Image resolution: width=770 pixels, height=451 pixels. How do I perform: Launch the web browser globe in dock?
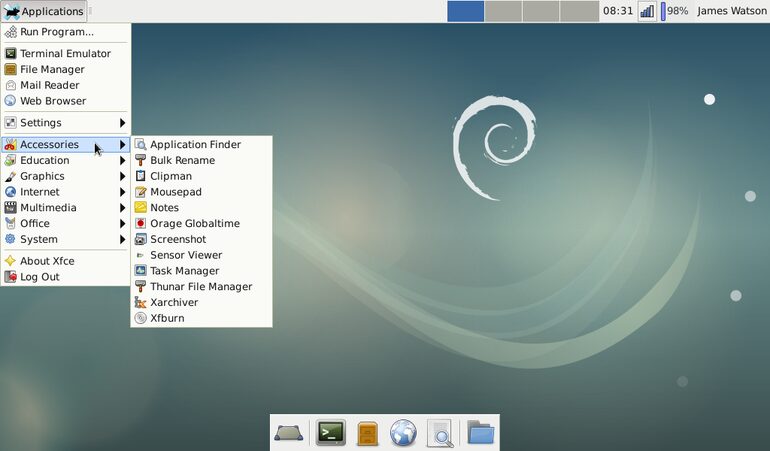pyautogui.click(x=403, y=433)
